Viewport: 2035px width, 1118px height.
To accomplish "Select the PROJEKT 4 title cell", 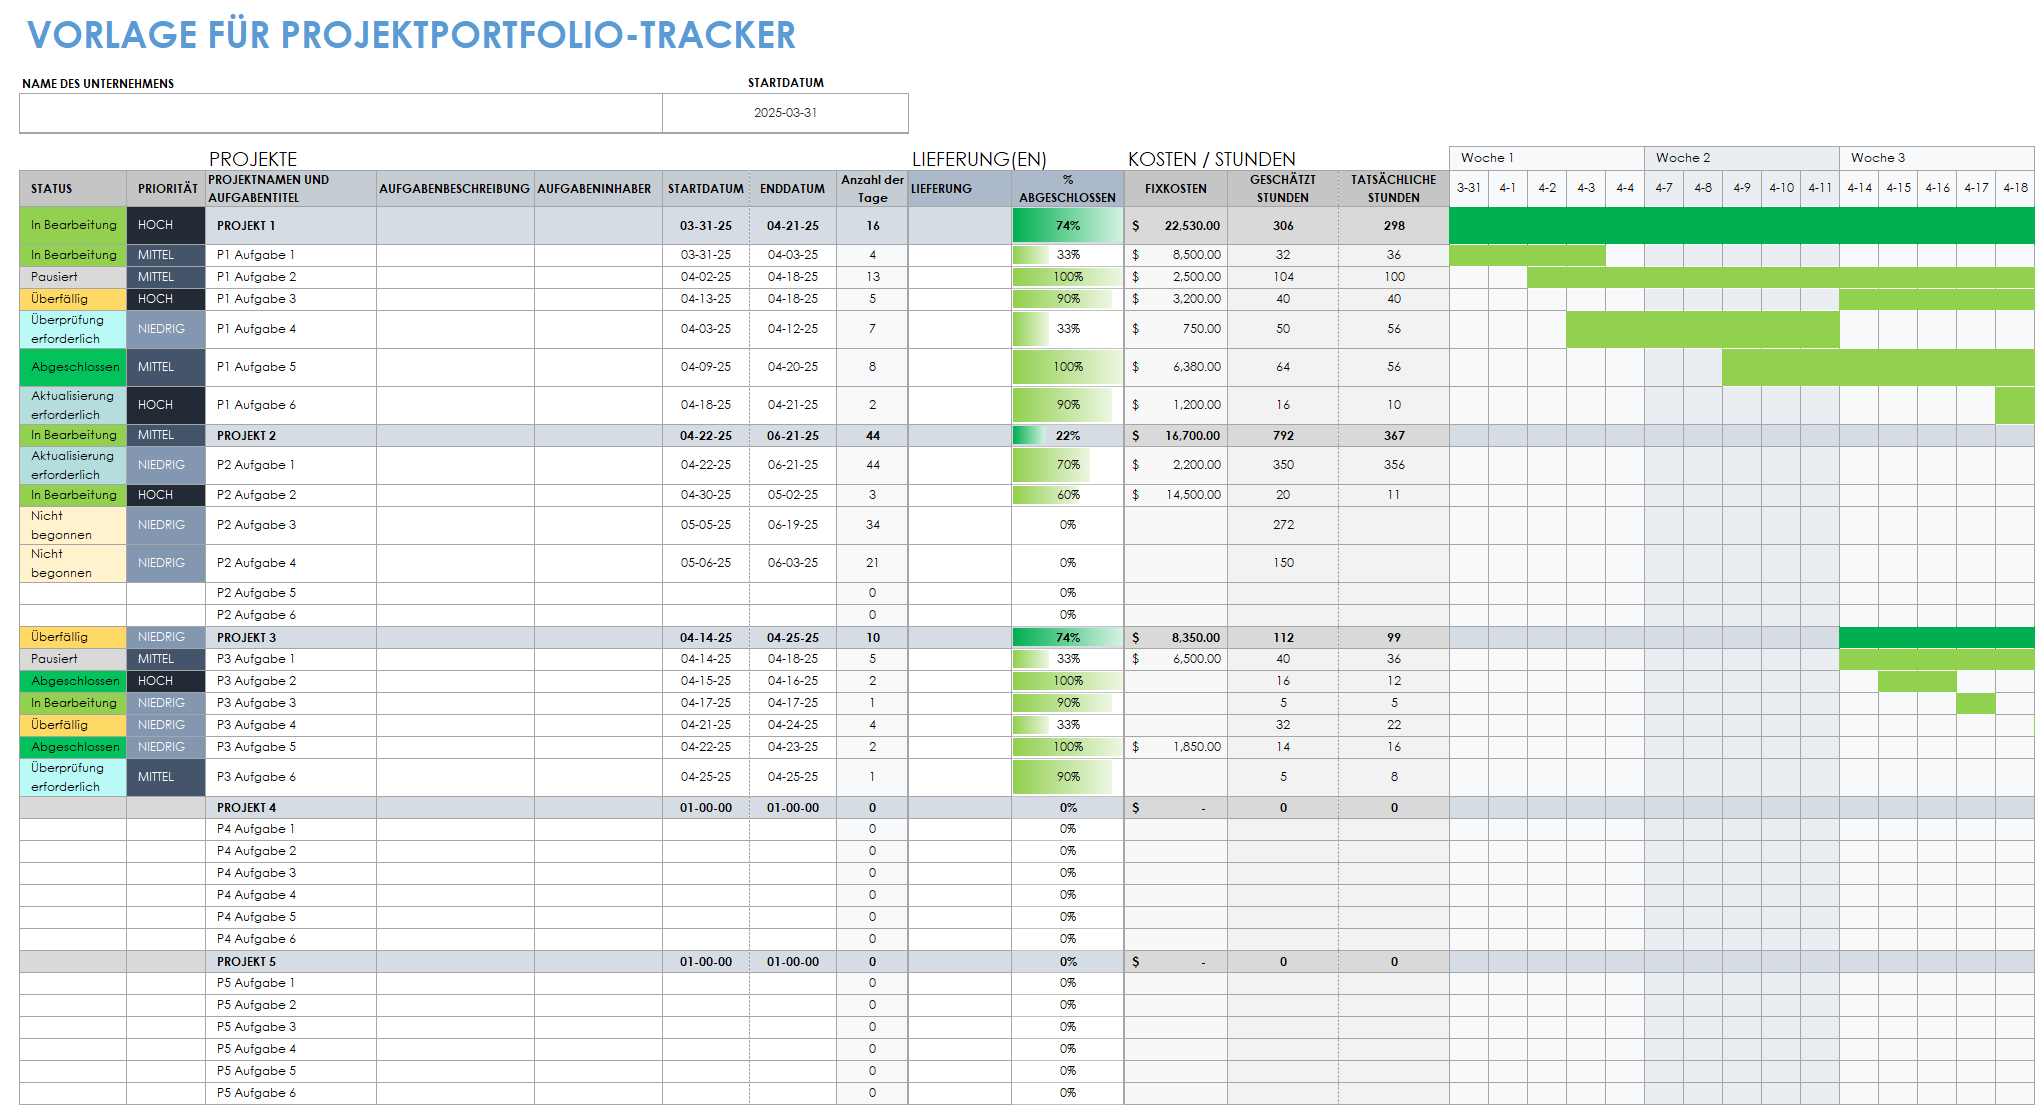I will 291,808.
